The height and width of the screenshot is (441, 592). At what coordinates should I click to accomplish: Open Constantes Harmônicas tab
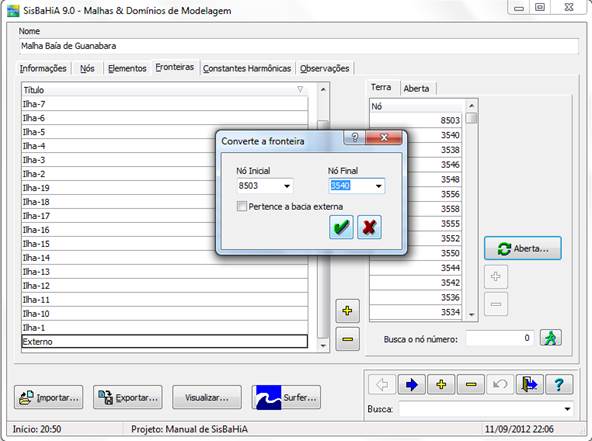tap(247, 68)
